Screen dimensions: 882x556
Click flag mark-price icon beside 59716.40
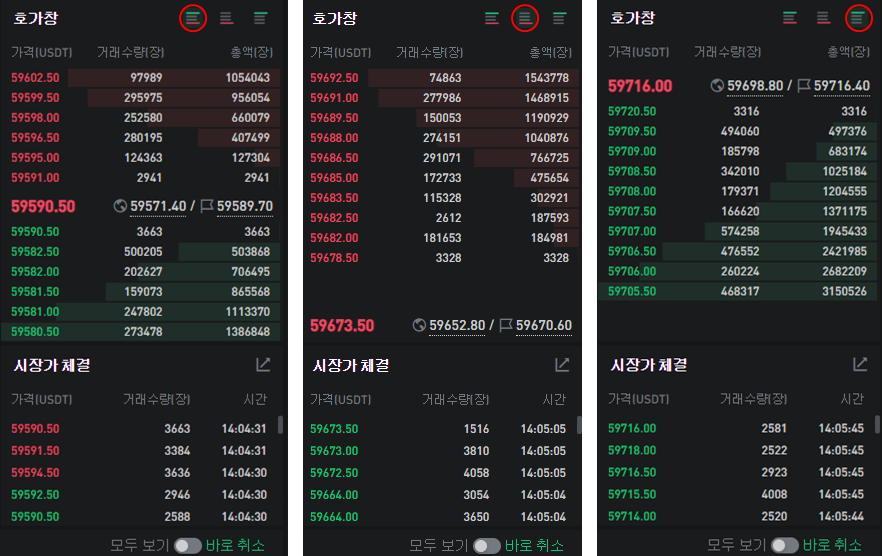click(804, 86)
